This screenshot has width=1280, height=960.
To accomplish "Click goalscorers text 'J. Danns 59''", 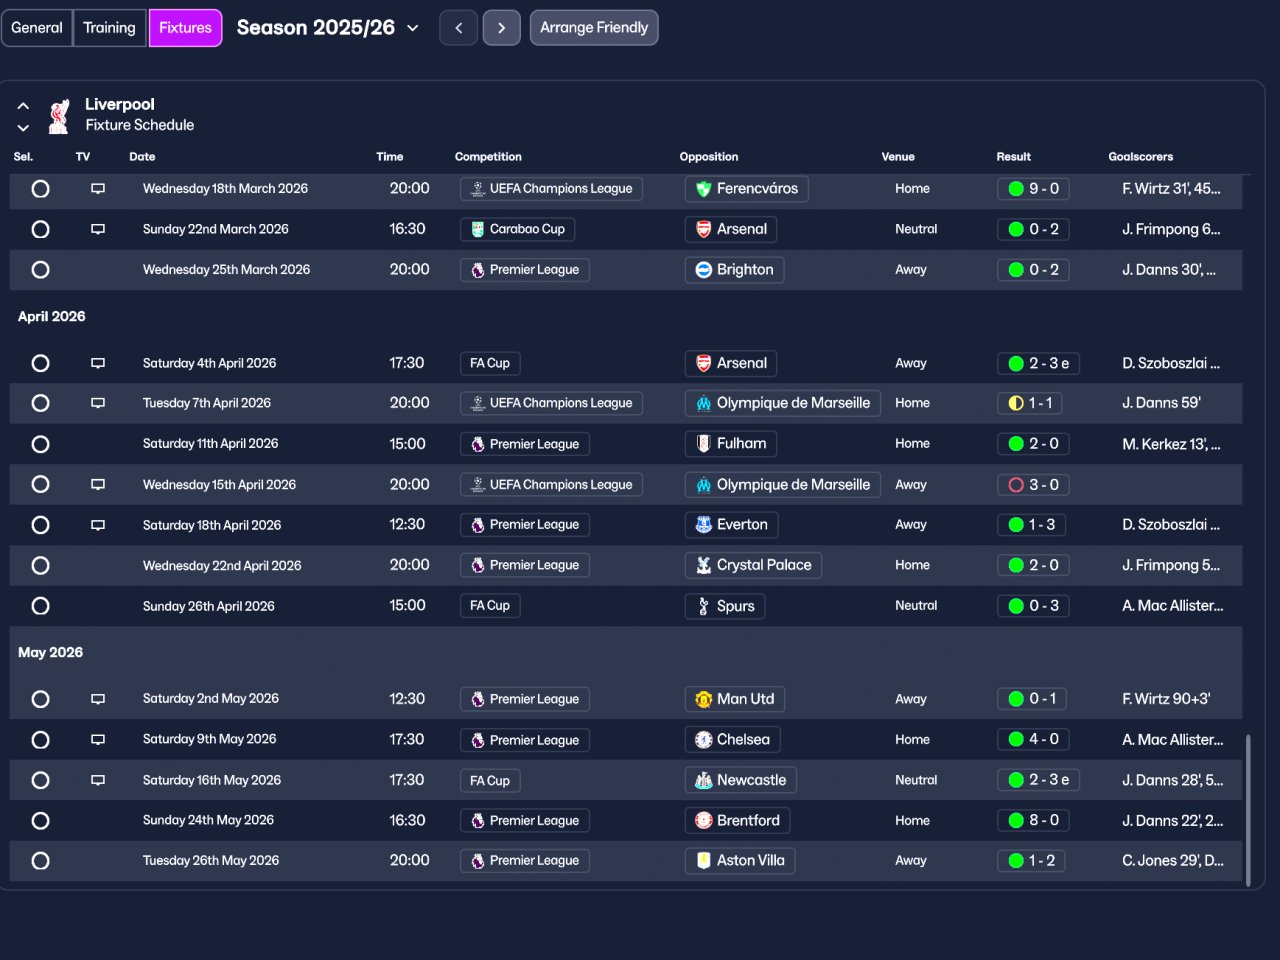I will pos(1161,403).
